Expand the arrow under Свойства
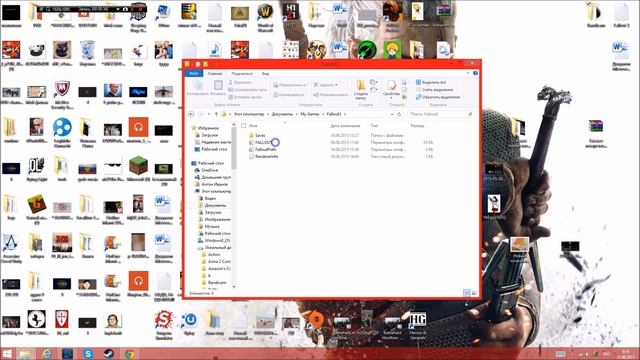The height and width of the screenshot is (360, 640). click(391, 98)
